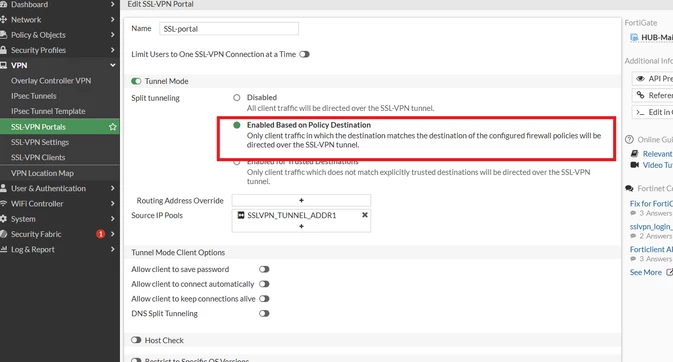This screenshot has width=673, height=362.
Task: Click the WiFi Controller signal icon
Action: point(3,204)
